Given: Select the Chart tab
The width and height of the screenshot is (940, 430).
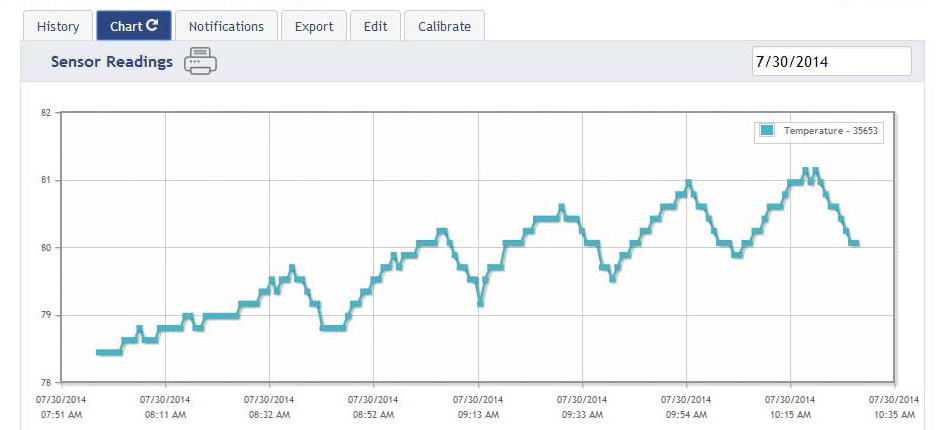Looking at the screenshot, I should [x=134, y=26].
